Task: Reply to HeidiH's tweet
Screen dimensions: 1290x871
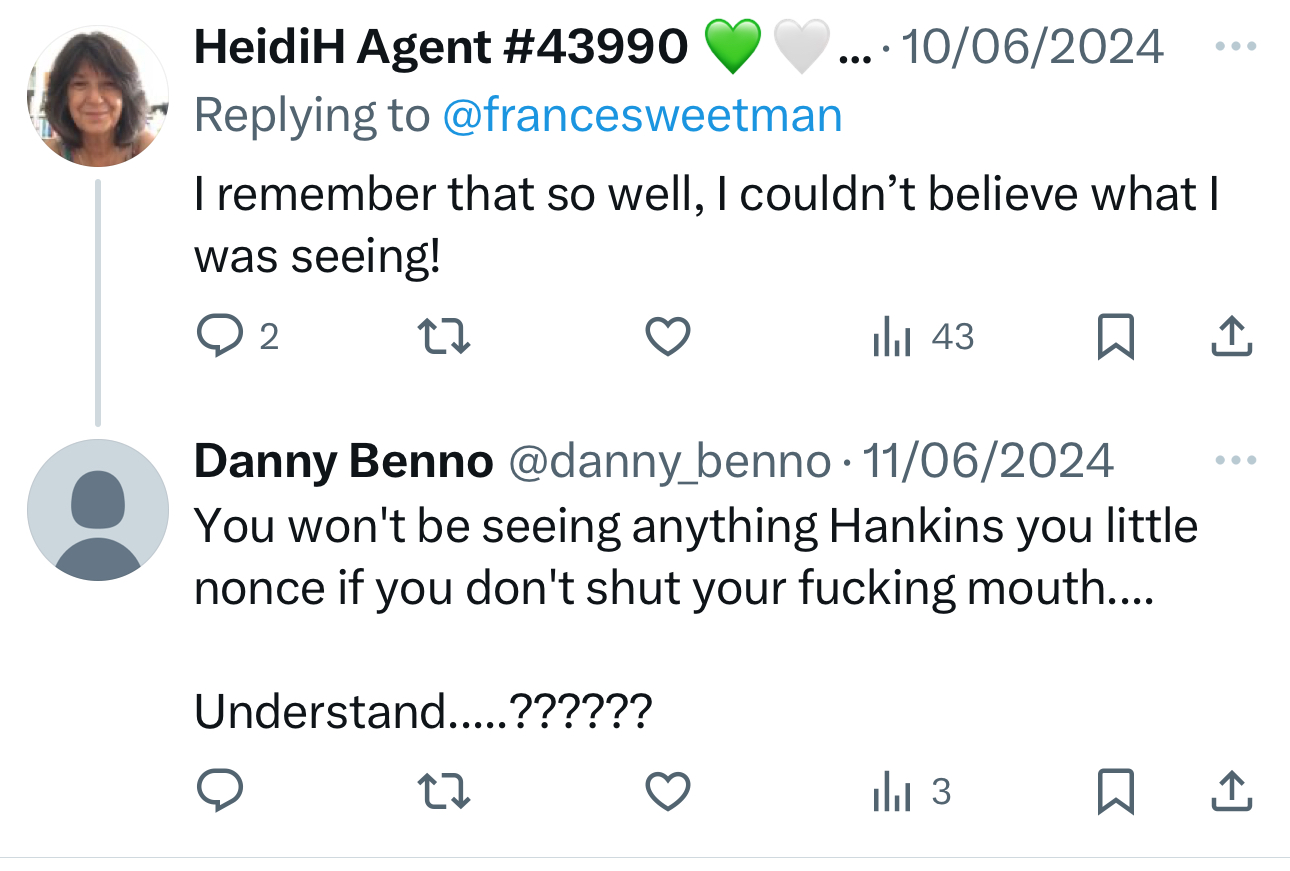Action: point(219,337)
